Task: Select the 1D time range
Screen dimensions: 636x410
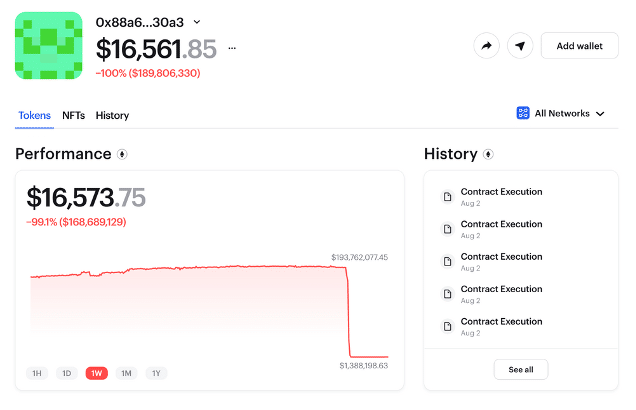Action: [x=67, y=373]
